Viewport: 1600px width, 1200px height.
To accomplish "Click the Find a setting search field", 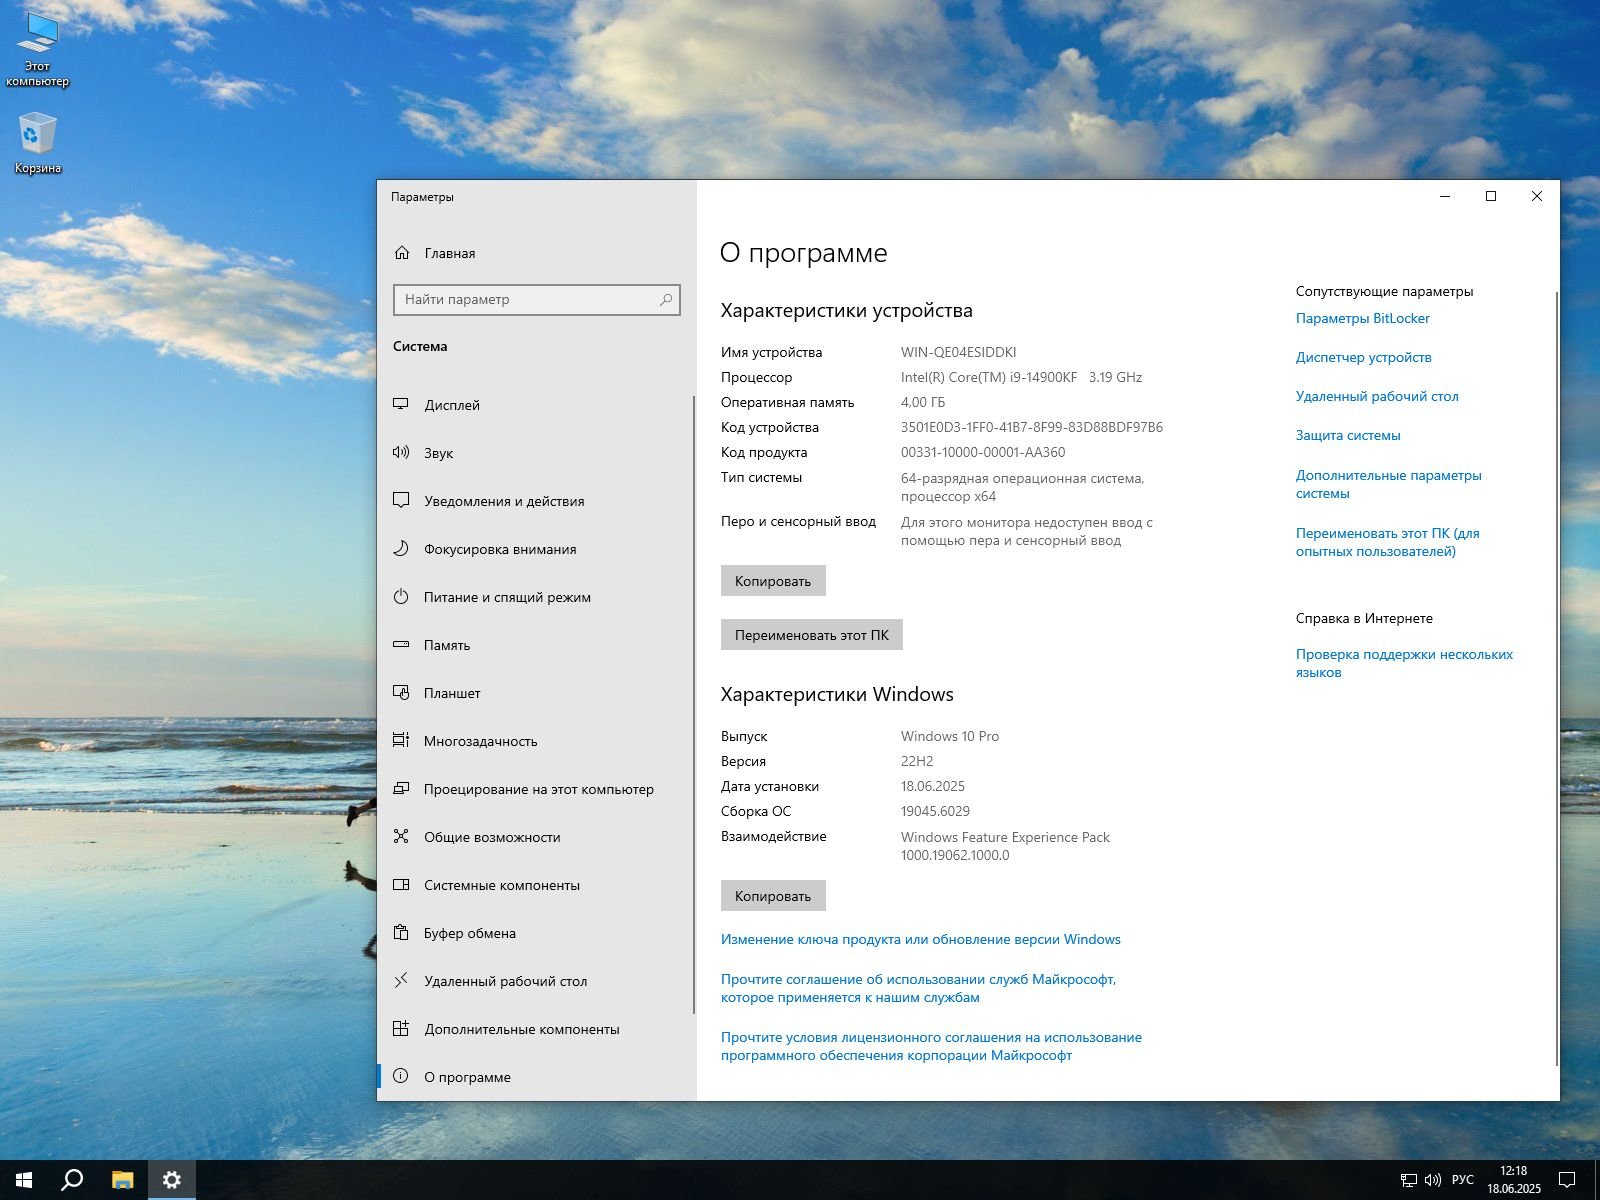I will [x=525, y=300].
